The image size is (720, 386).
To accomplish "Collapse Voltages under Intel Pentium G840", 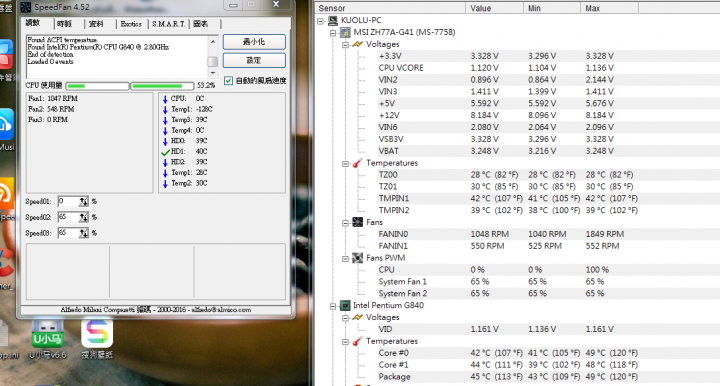I will coord(345,318).
